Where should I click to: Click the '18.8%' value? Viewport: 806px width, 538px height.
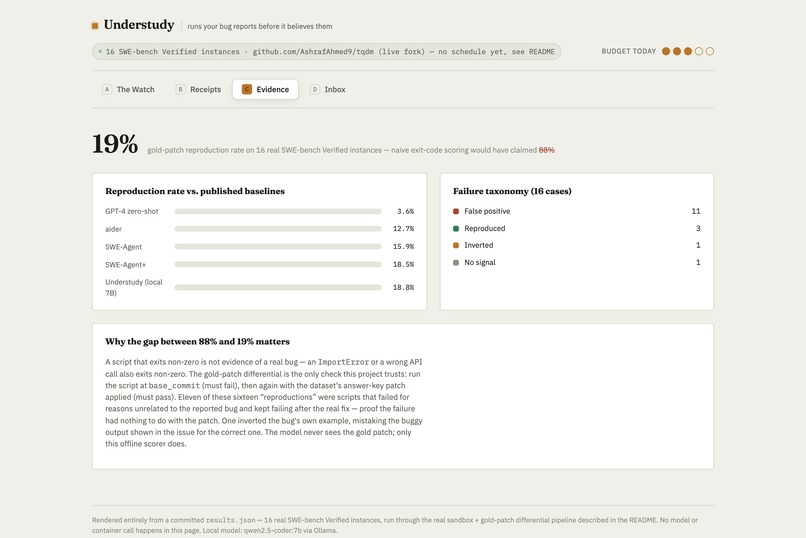(x=404, y=287)
